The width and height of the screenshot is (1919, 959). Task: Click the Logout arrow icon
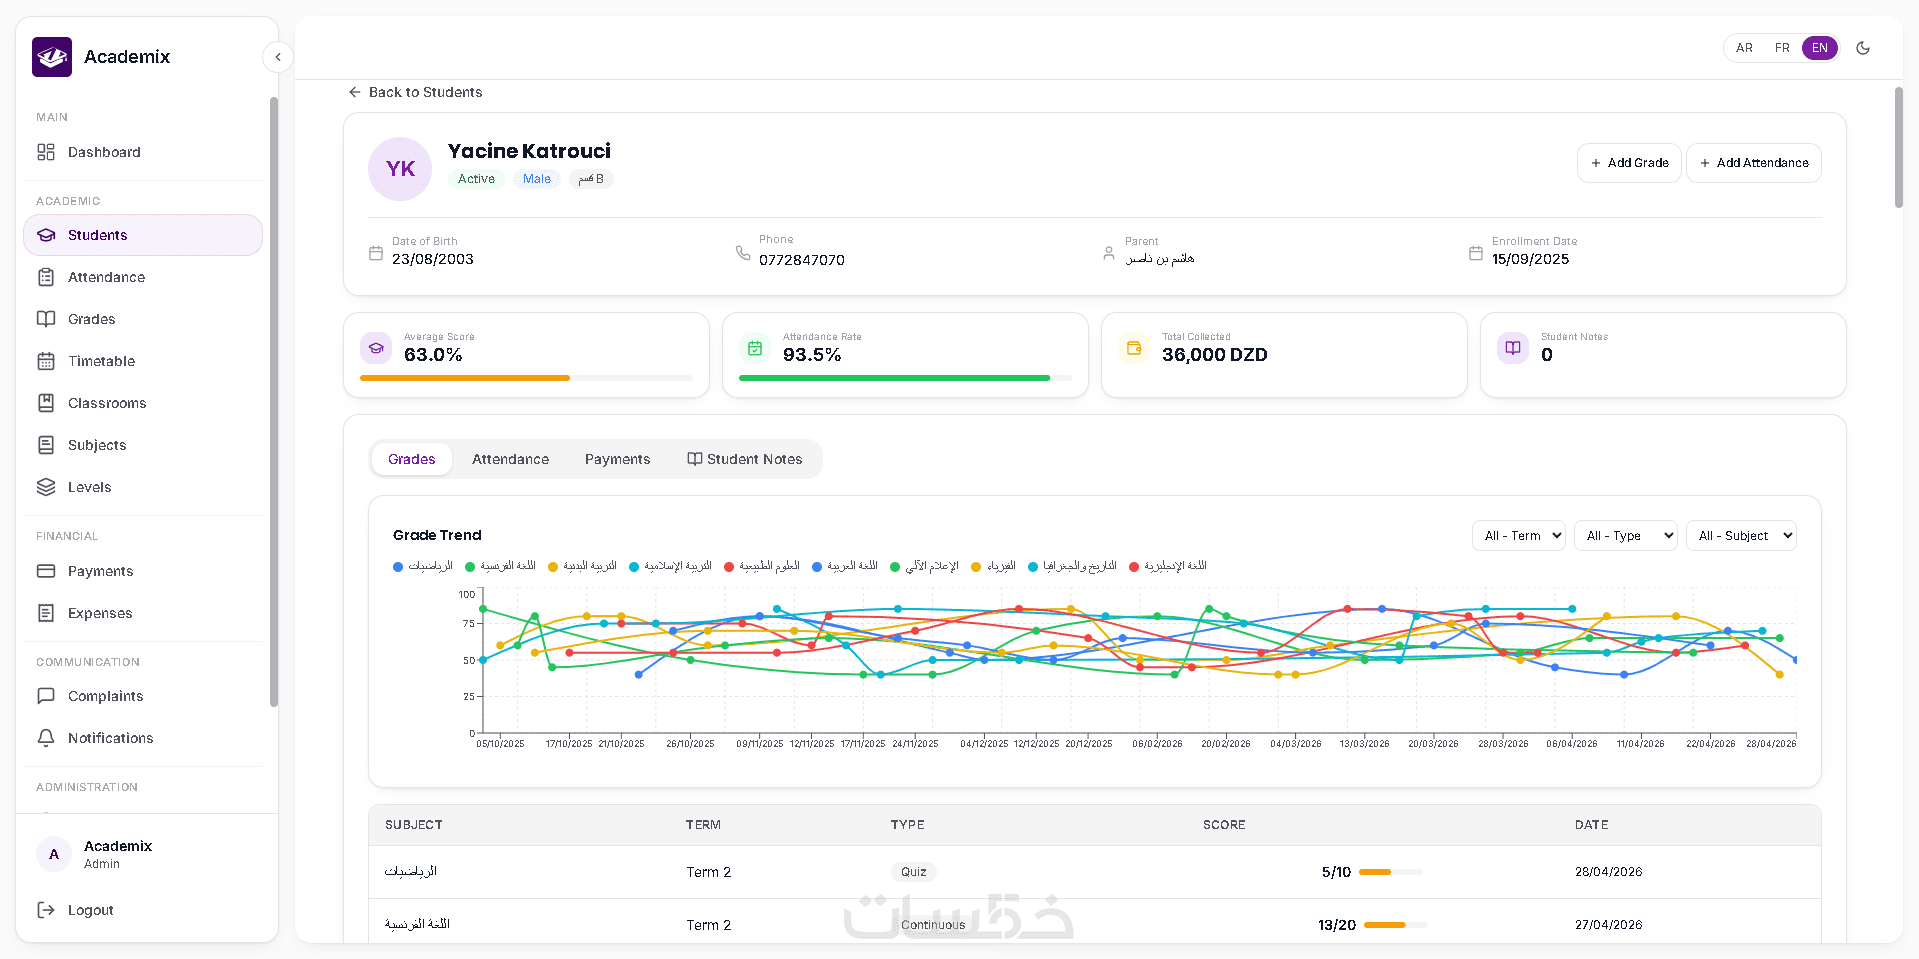click(46, 910)
